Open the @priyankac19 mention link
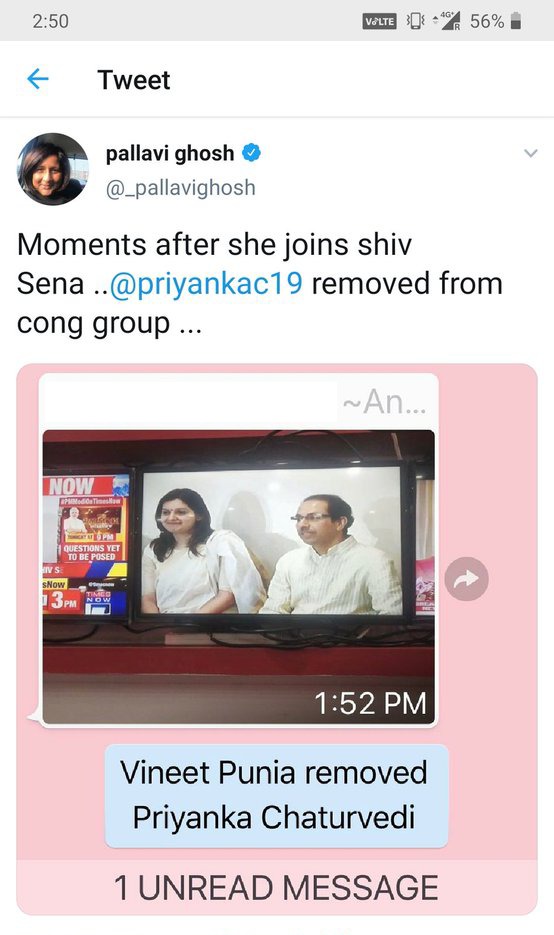 pyautogui.click(x=206, y=283)
